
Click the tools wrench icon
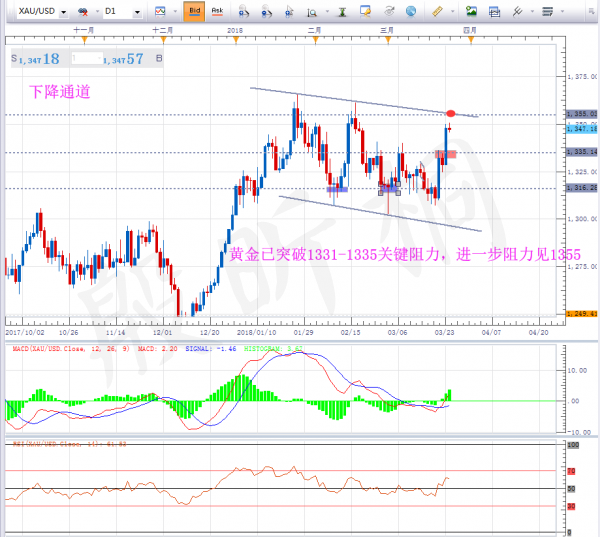tap(517, 12)
